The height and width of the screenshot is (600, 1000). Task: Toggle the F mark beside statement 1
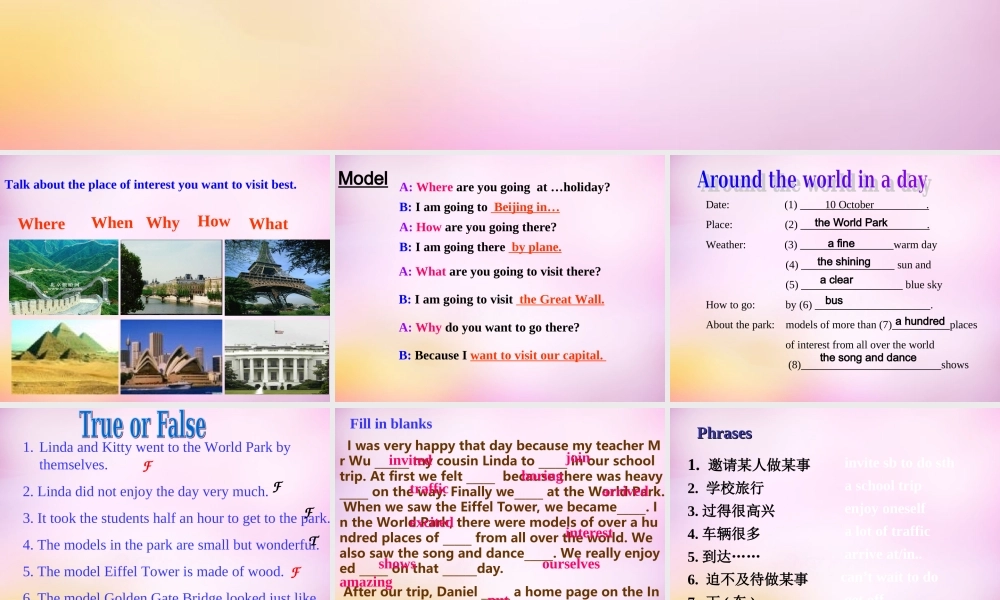point(147,466)
